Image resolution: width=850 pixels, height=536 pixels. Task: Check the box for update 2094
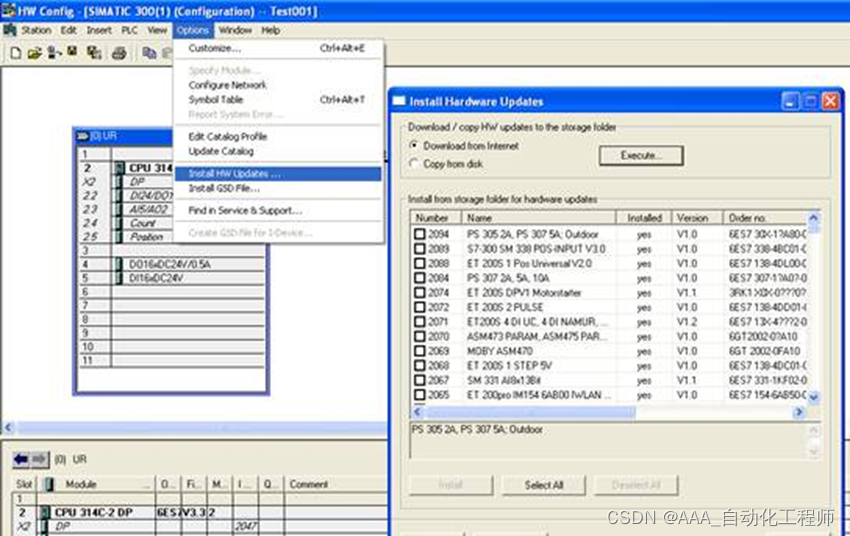[x=420, y=234]
